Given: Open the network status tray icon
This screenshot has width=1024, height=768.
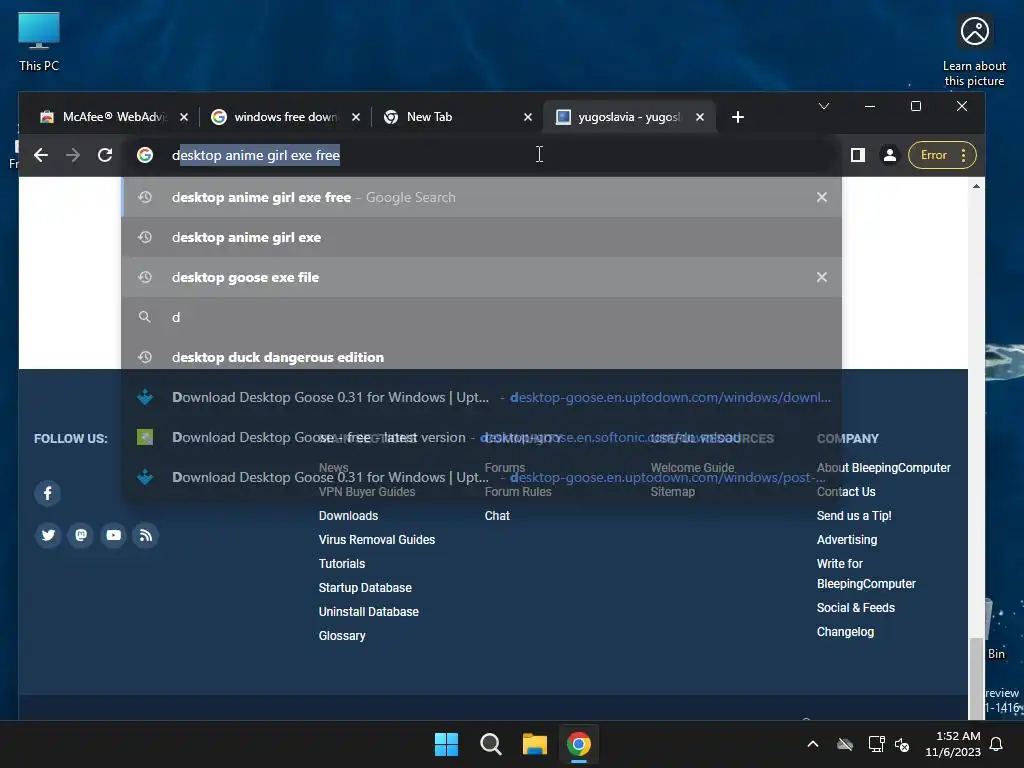Looking at the screenshot, I should pos(876,744).
